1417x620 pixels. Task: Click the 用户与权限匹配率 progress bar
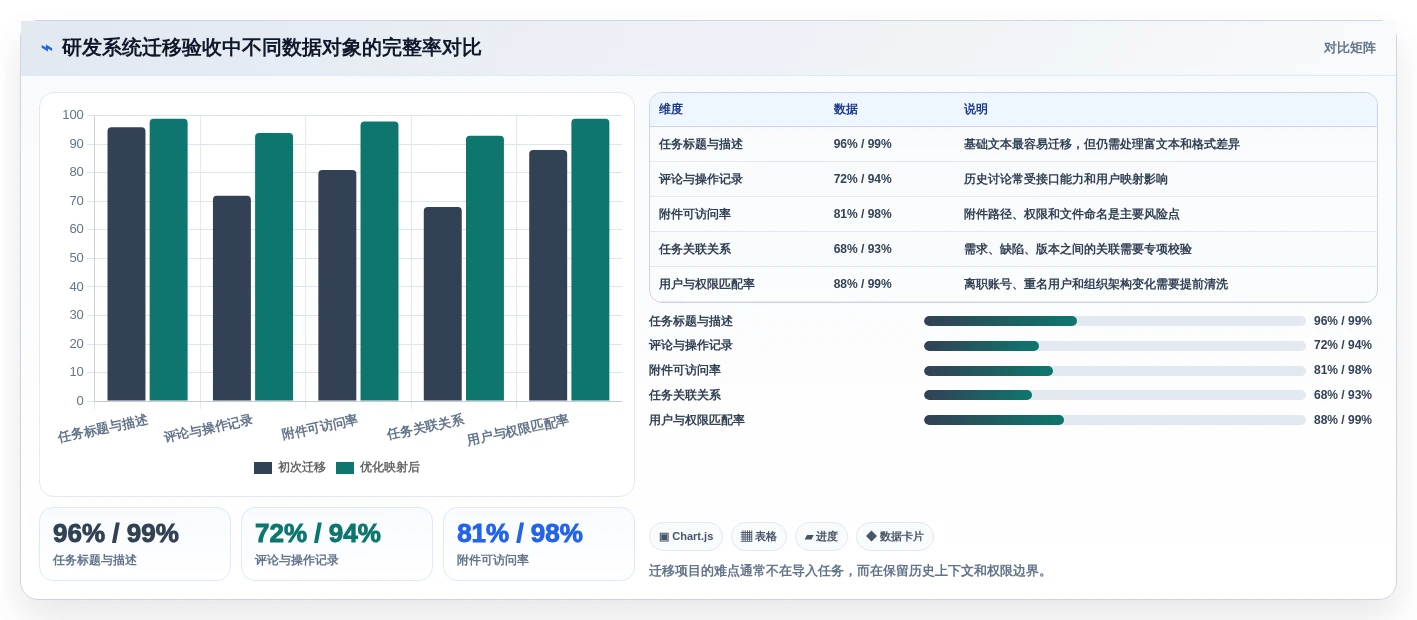tap(1115, 420)
